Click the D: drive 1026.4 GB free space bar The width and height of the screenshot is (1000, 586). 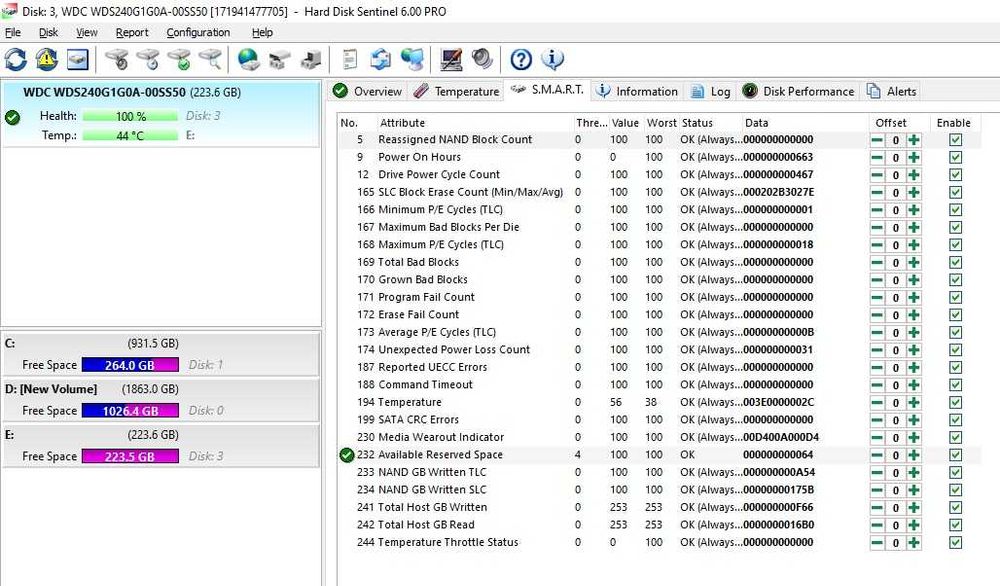coord(130,411)
